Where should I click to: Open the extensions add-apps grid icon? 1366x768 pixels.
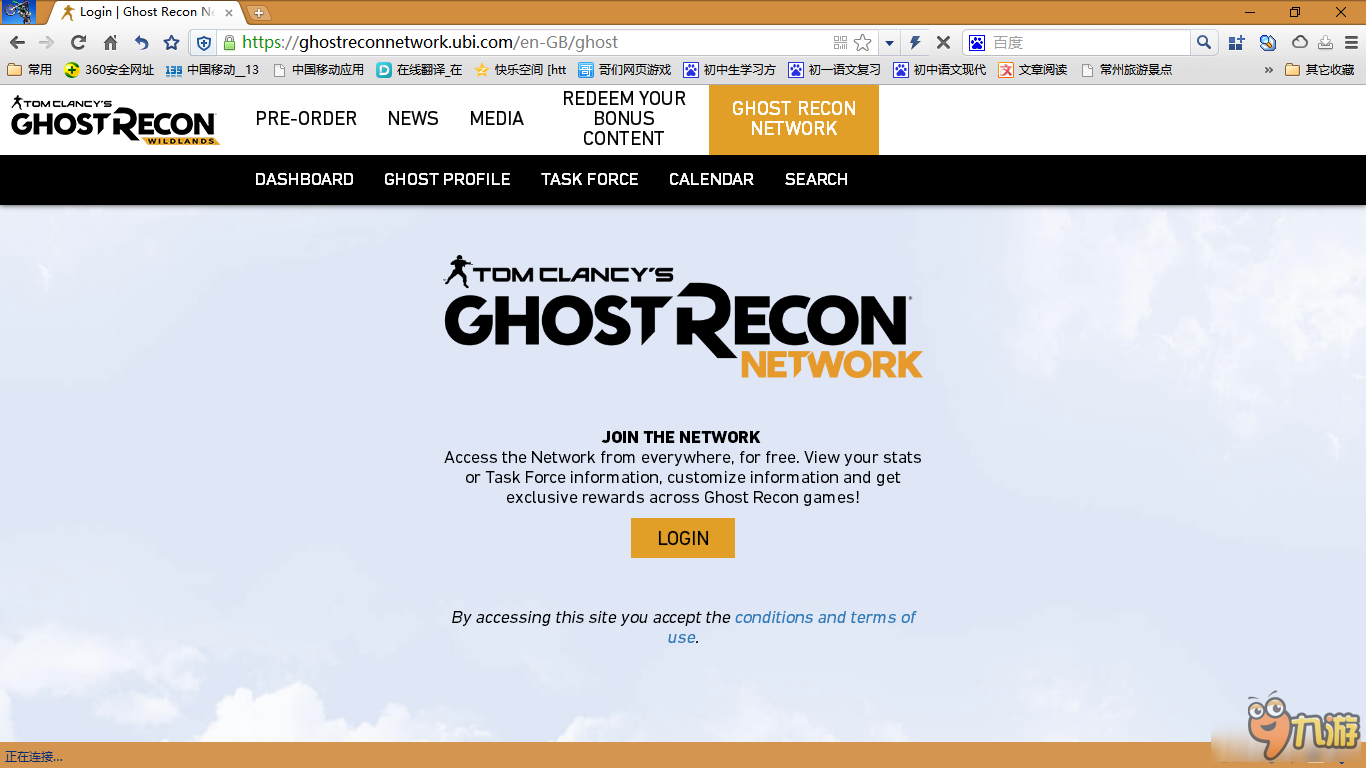(x=1237, y=43)
